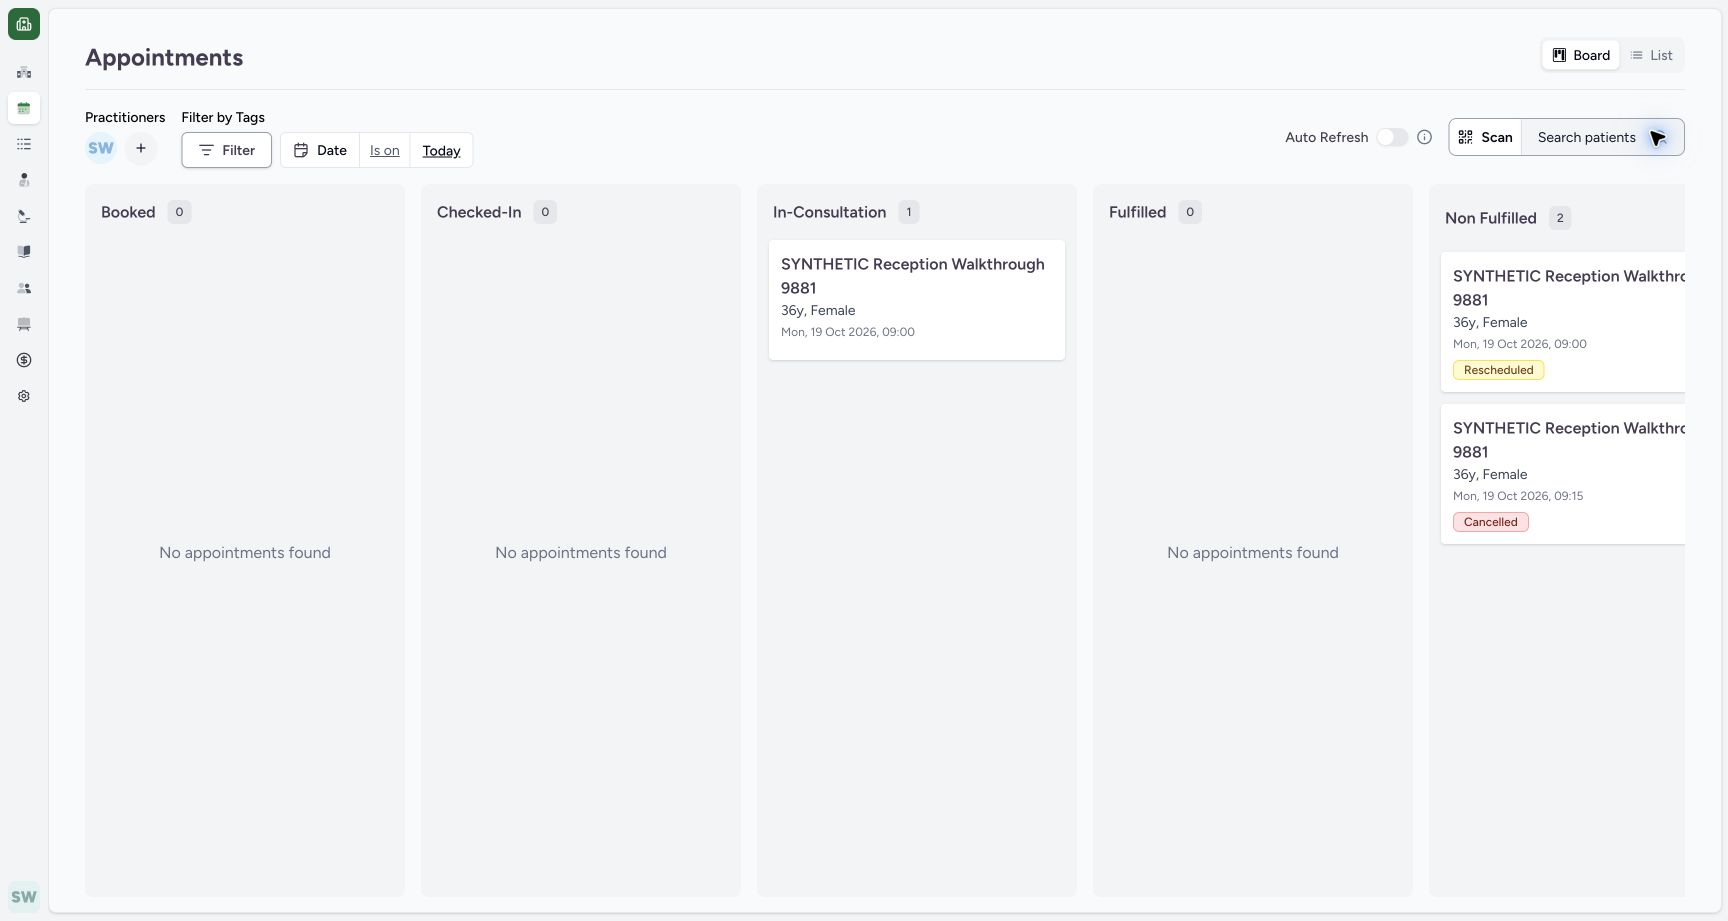Open the patient person sidebar icon
This screenshot has width=1728, height=921.
pyautogui.click(x=24, y=180)
